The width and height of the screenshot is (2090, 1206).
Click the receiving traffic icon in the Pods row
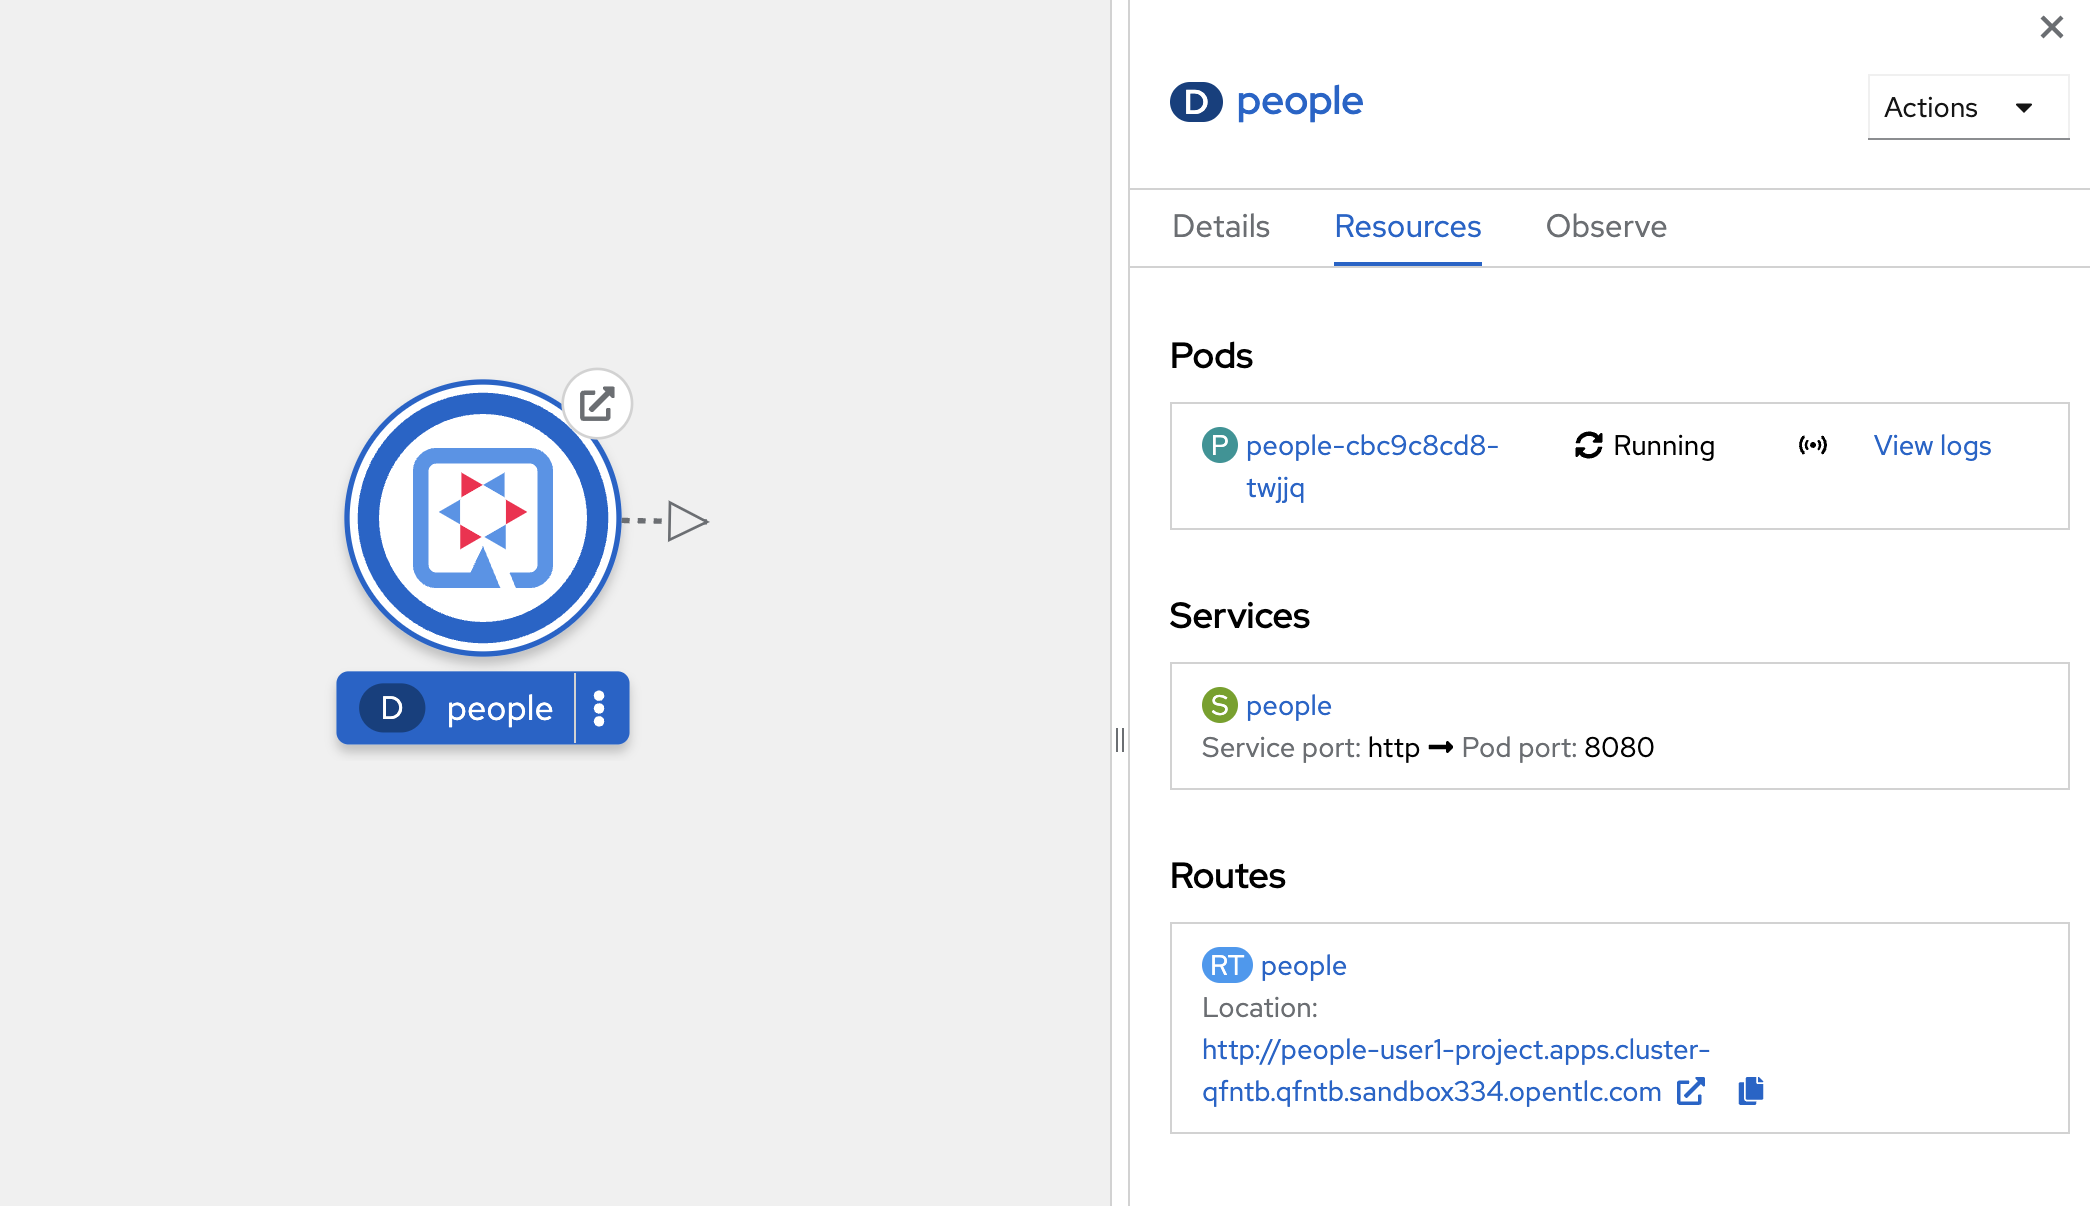pyautogui.click(x=1812, y=445)
